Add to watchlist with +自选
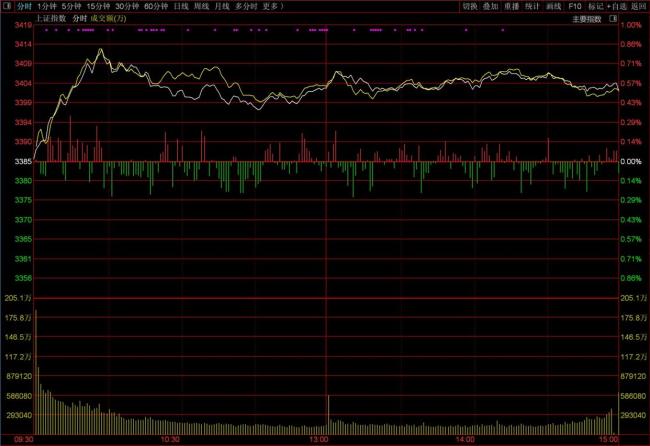The width and height of the screenshot is (650, 446). (617, 6)
